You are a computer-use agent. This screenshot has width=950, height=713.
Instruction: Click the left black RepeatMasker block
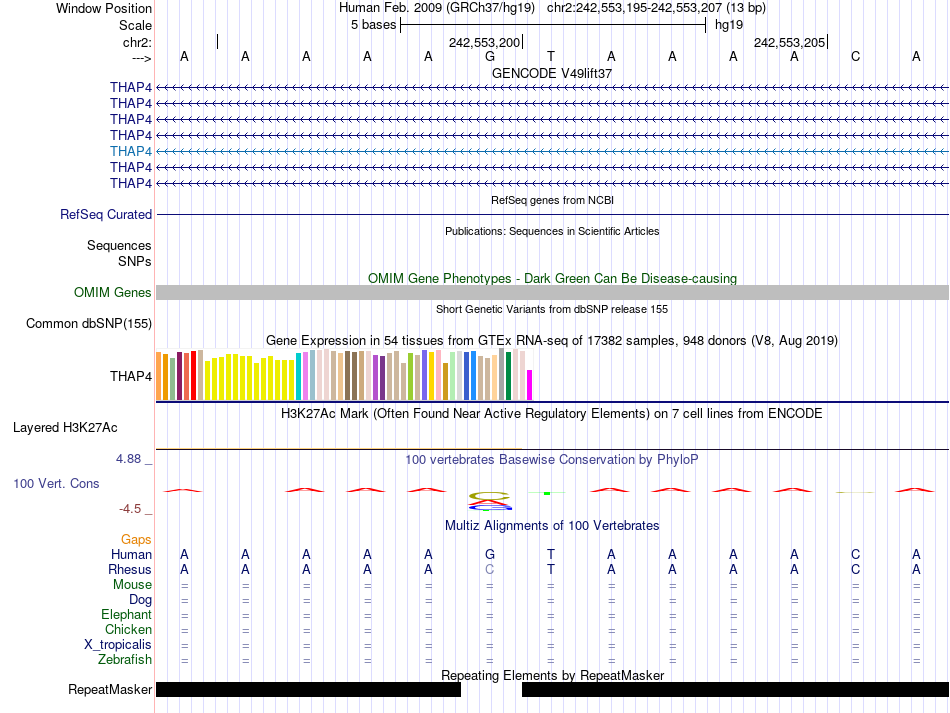click(x=308, y=689)
